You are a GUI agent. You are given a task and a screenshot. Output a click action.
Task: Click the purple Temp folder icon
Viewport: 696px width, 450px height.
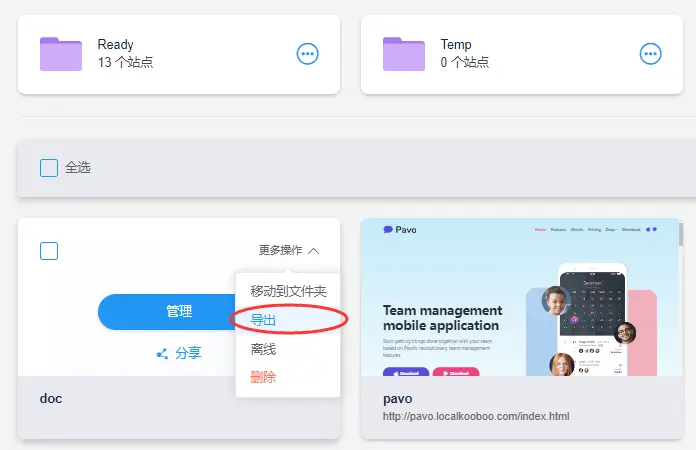pyautogui.click(x=405, y=54)
